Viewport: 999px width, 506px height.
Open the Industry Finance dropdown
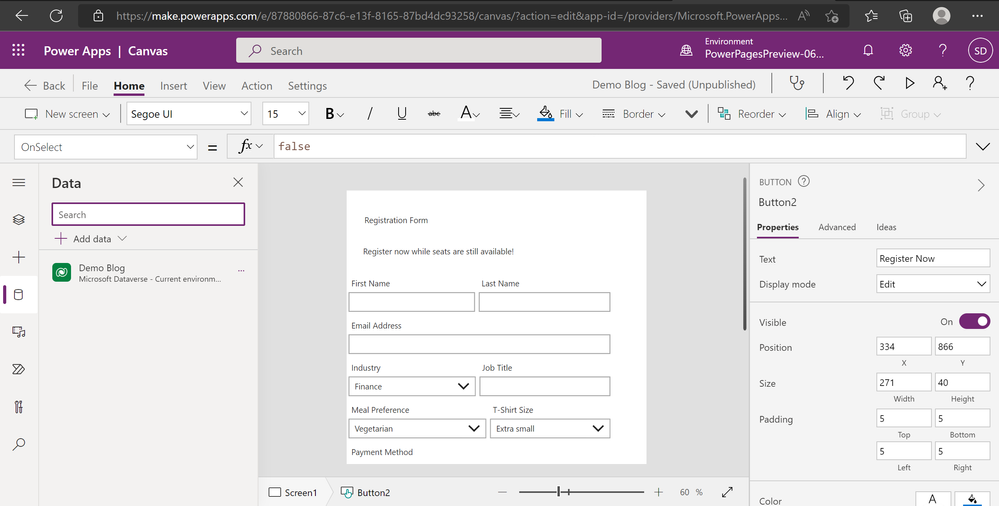click(x=412, y=386)
